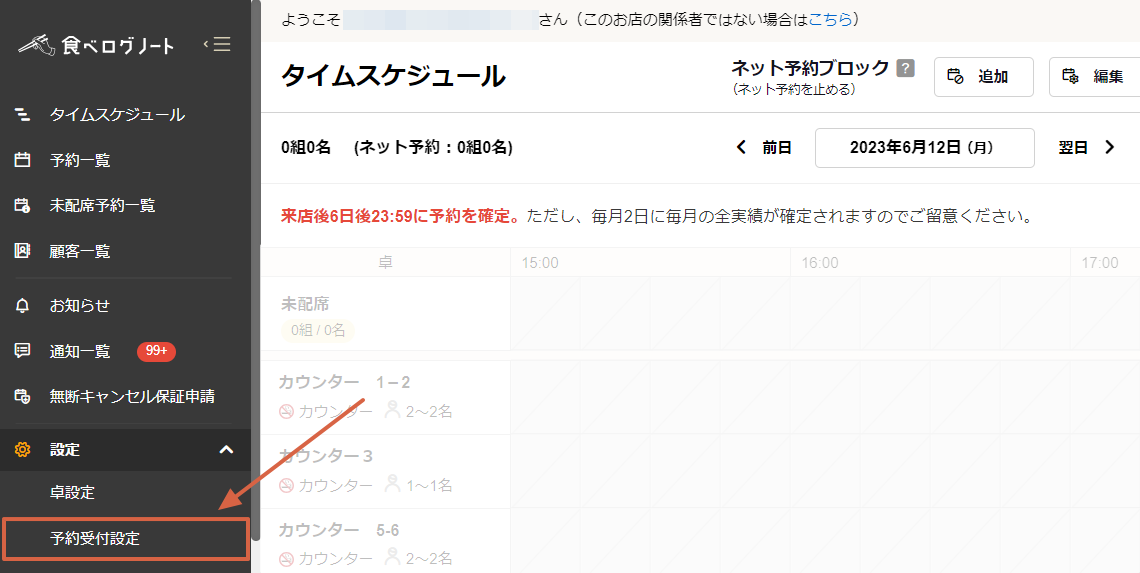Click the 15:00 time column header

[x=540, y=263]
